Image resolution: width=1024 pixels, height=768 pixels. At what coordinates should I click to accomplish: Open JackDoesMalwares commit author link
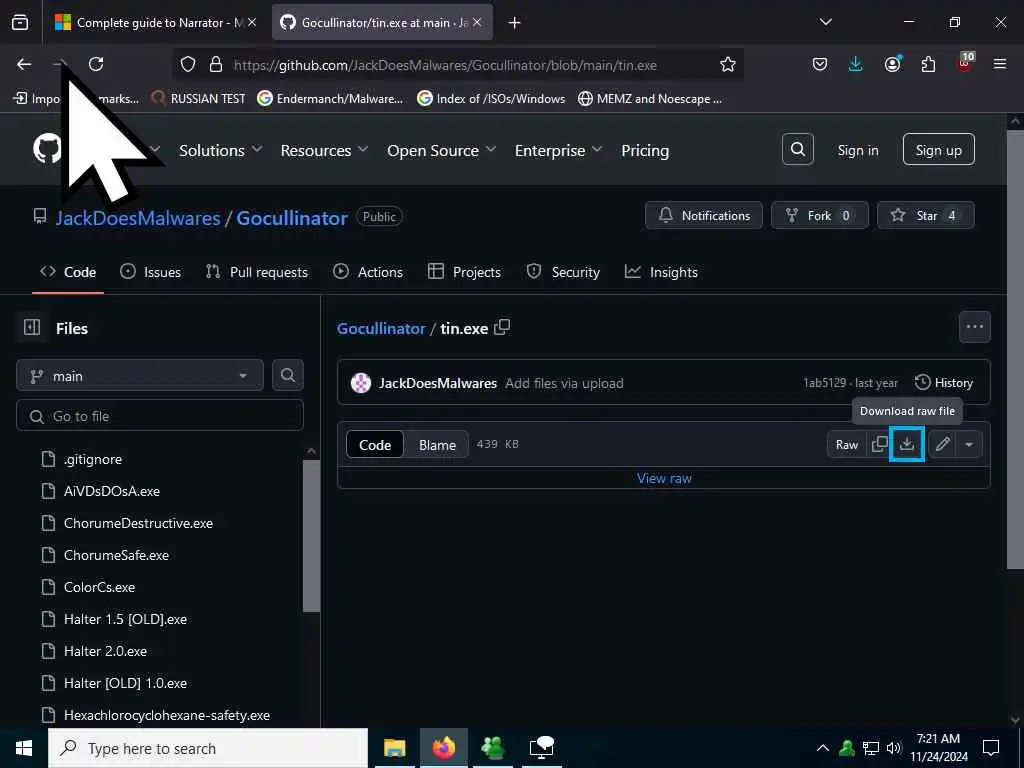[438, 383]
